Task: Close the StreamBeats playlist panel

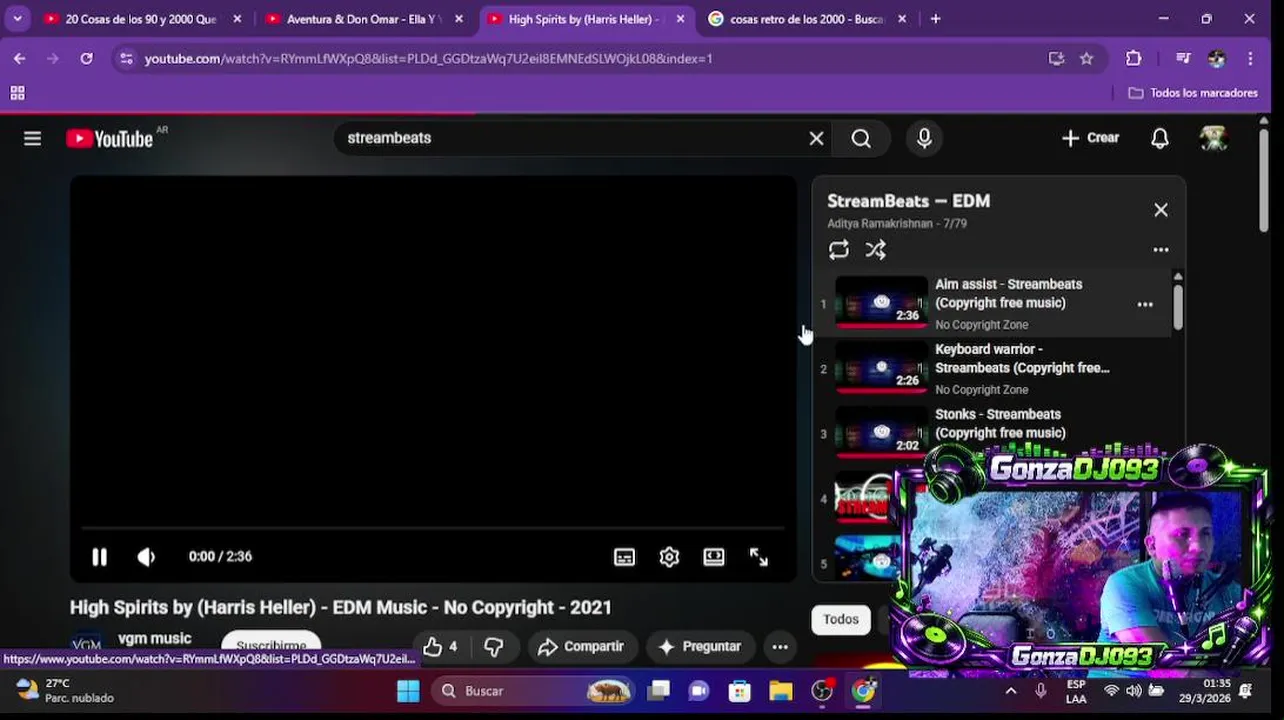Action: pos(1160,210)
